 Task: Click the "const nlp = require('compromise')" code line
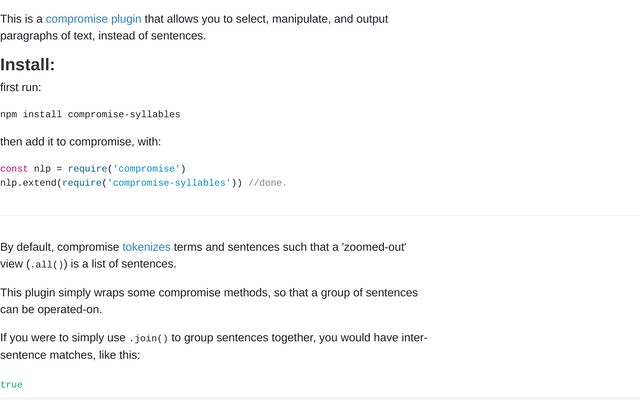pos(93,169)
